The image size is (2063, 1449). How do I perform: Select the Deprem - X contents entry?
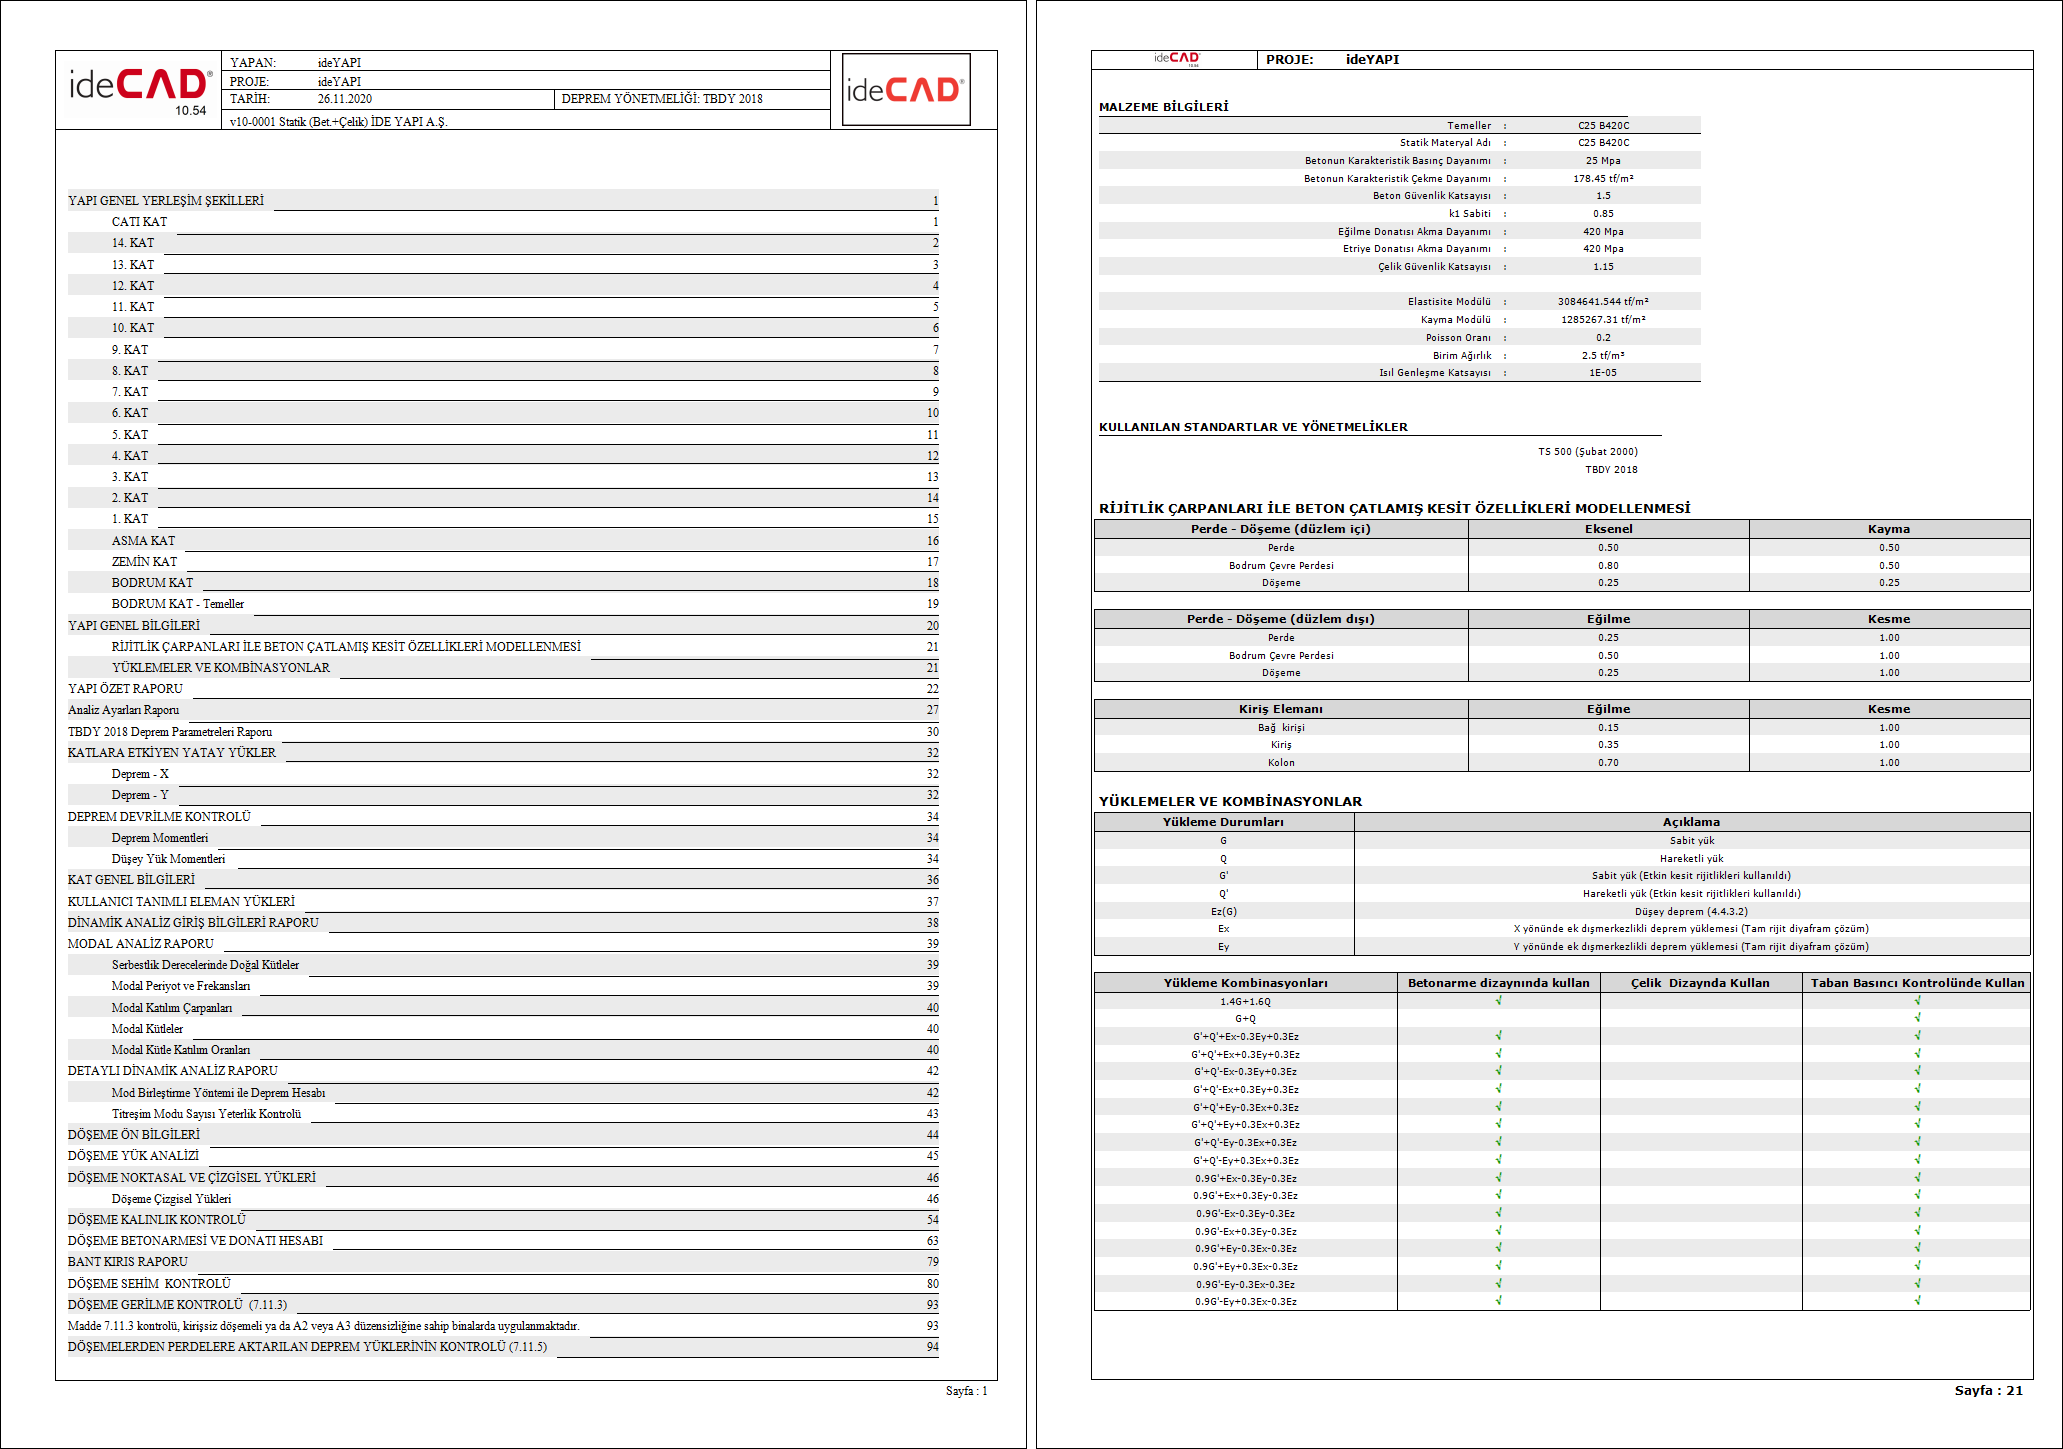point(140,774)
